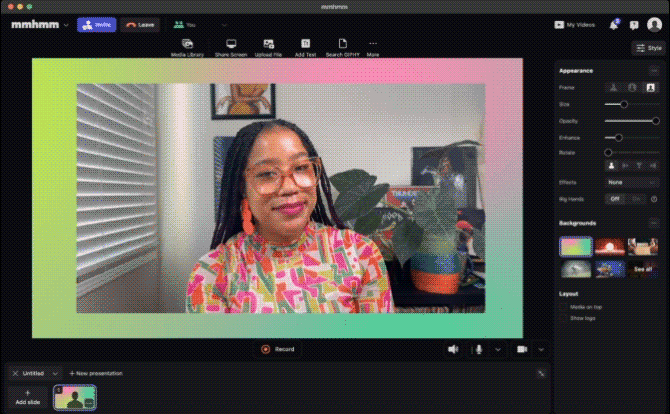Select slide 1 thumbnail
This screenshot has height=414, width=670.
pyautogui.click(x=75, y=397)
